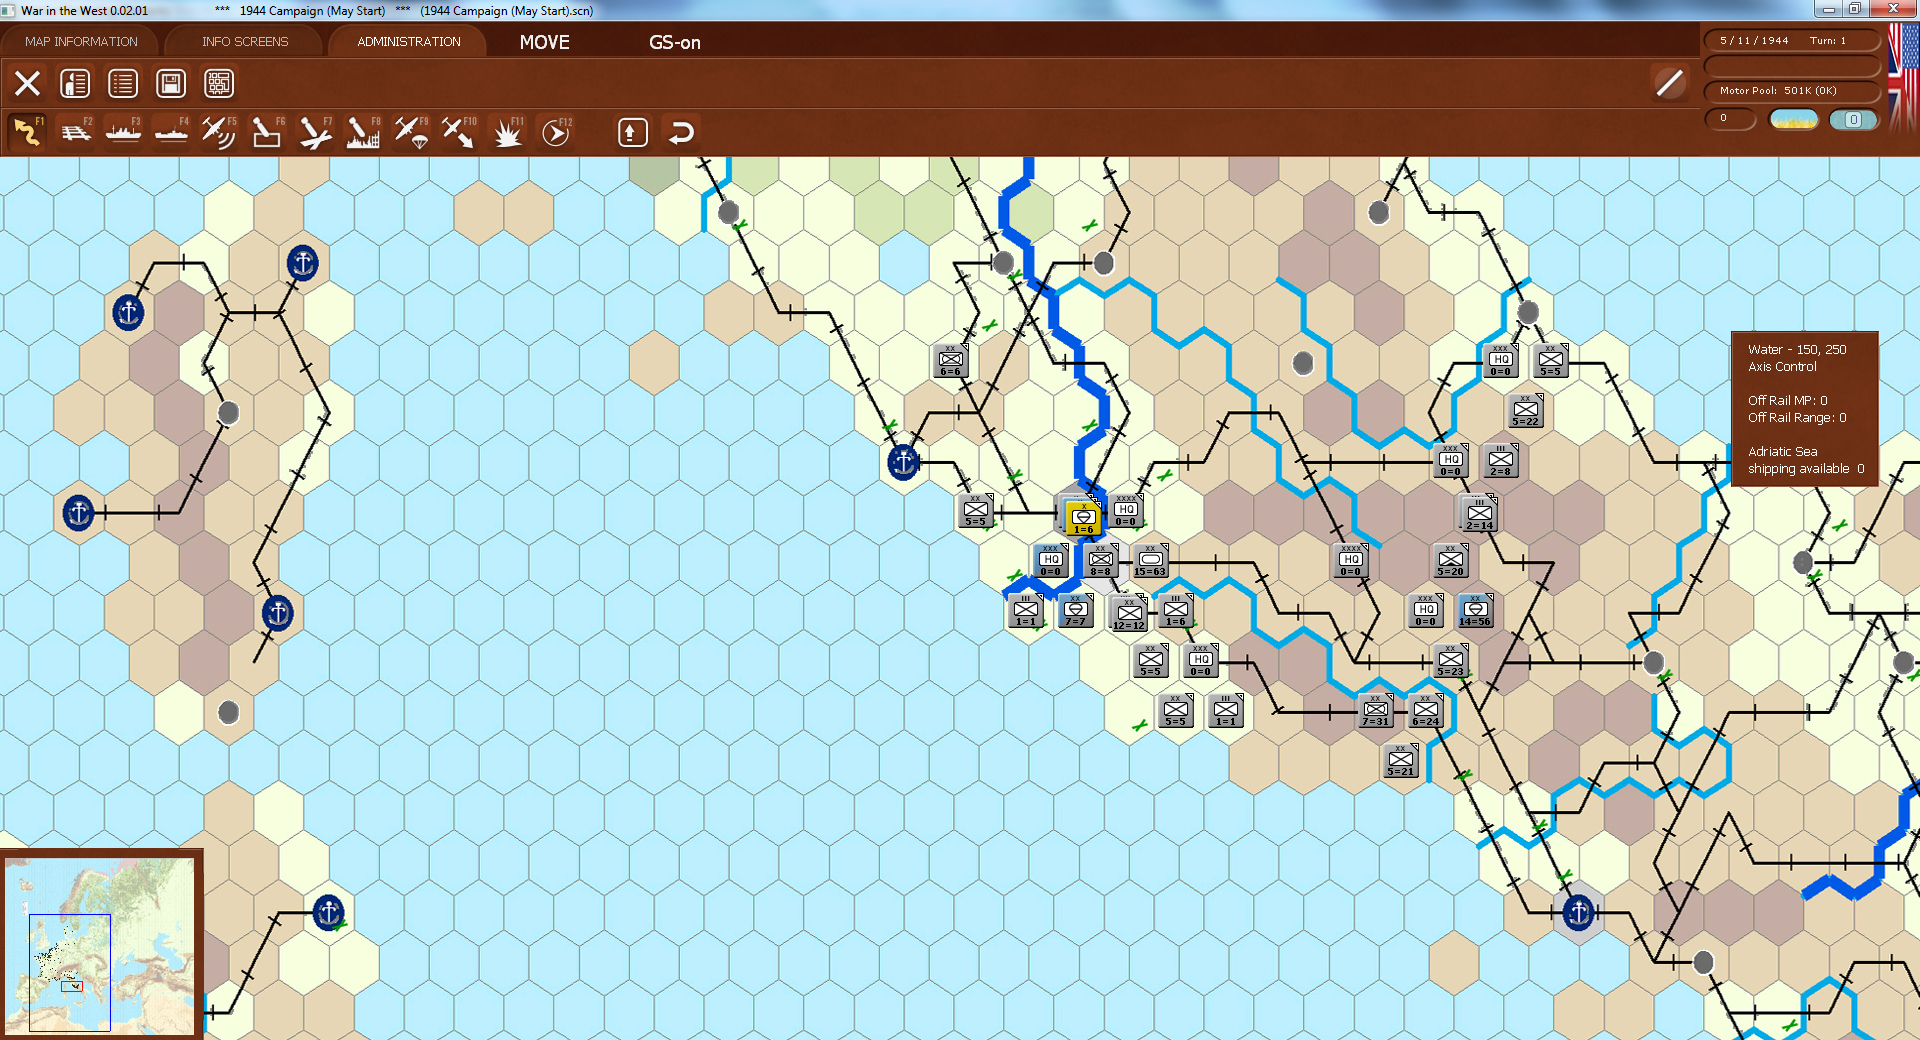1920x1040 pixels.
Task: Select the 8=8 infantry counter
Action: coord(1100,561)
